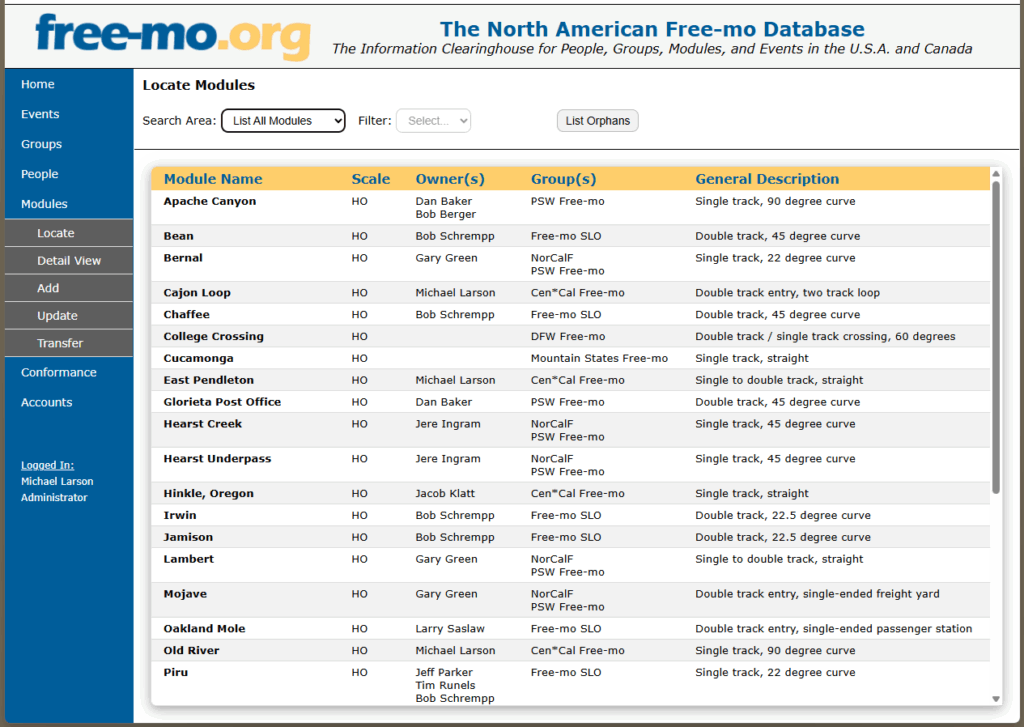Viewport: 1024px width, 727px height.
Task: Open the Filter select dropdown
Action: (x=433, y=120)
